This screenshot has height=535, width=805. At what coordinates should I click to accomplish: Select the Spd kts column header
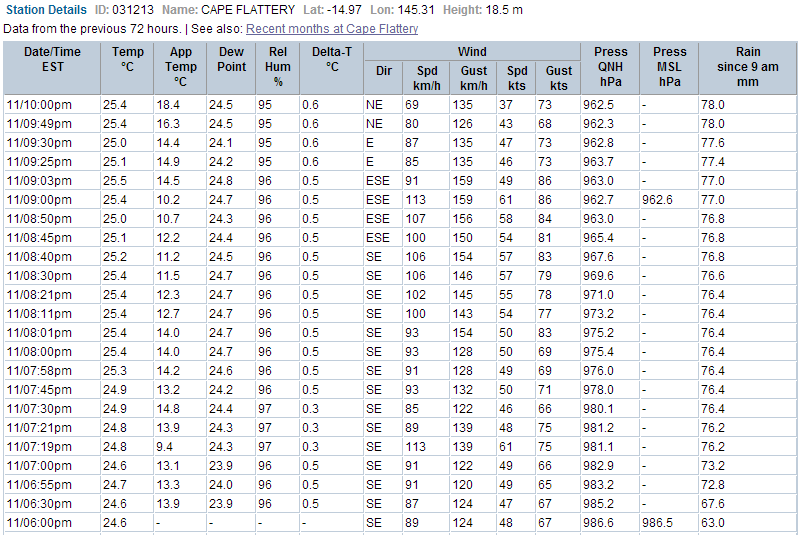517,78
